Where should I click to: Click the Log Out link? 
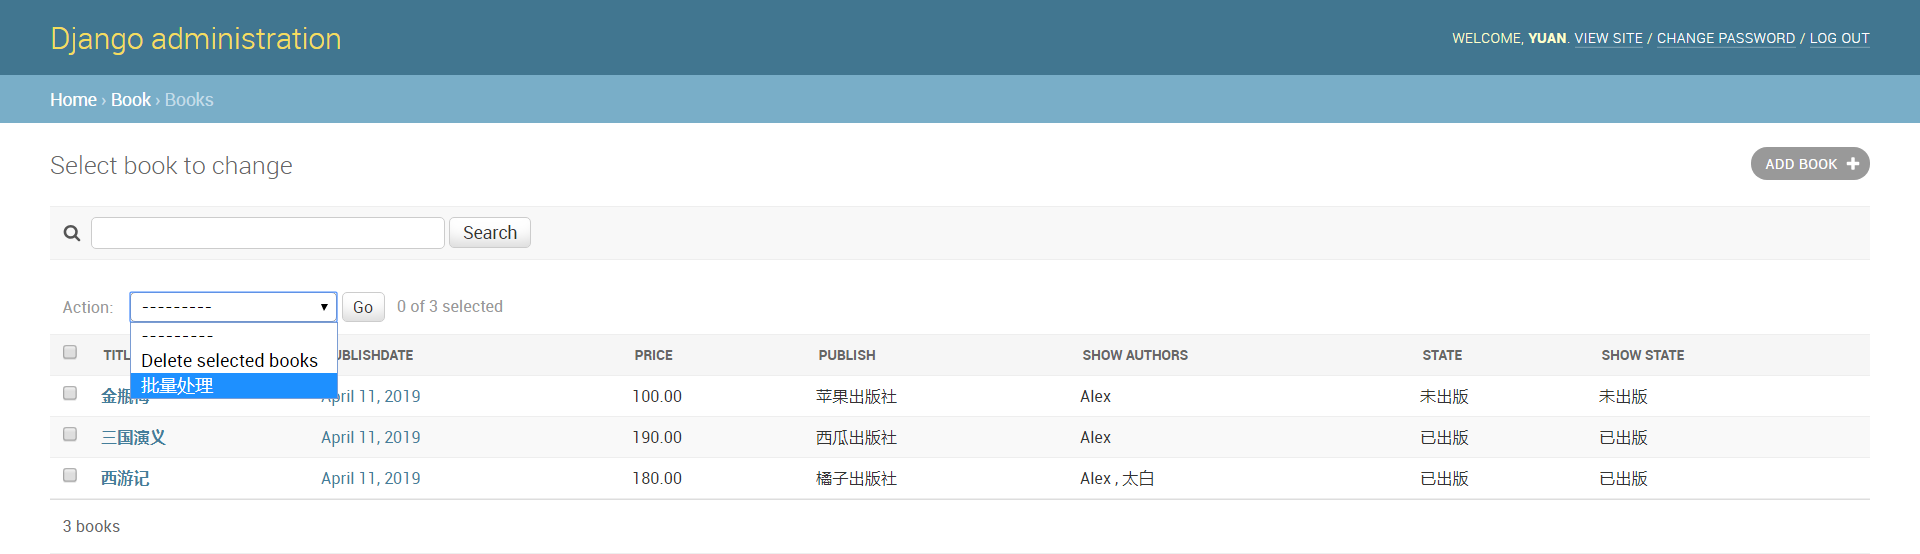(x=1839, y=38)
